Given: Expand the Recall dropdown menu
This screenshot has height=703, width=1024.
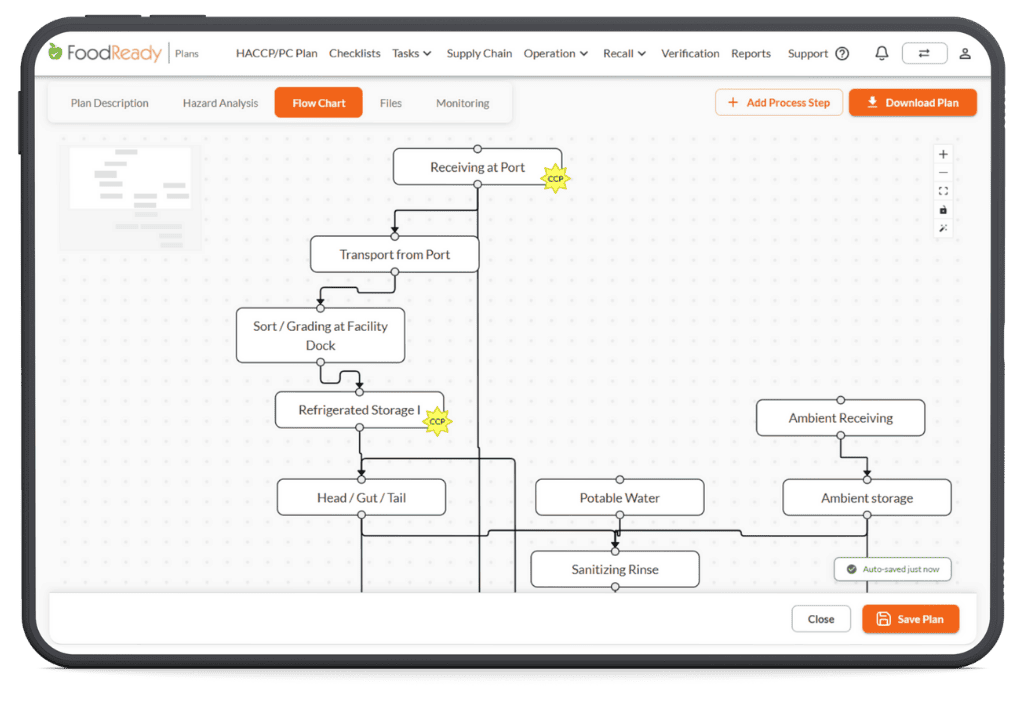Looking at the screenshot, I should coord(624,54).
